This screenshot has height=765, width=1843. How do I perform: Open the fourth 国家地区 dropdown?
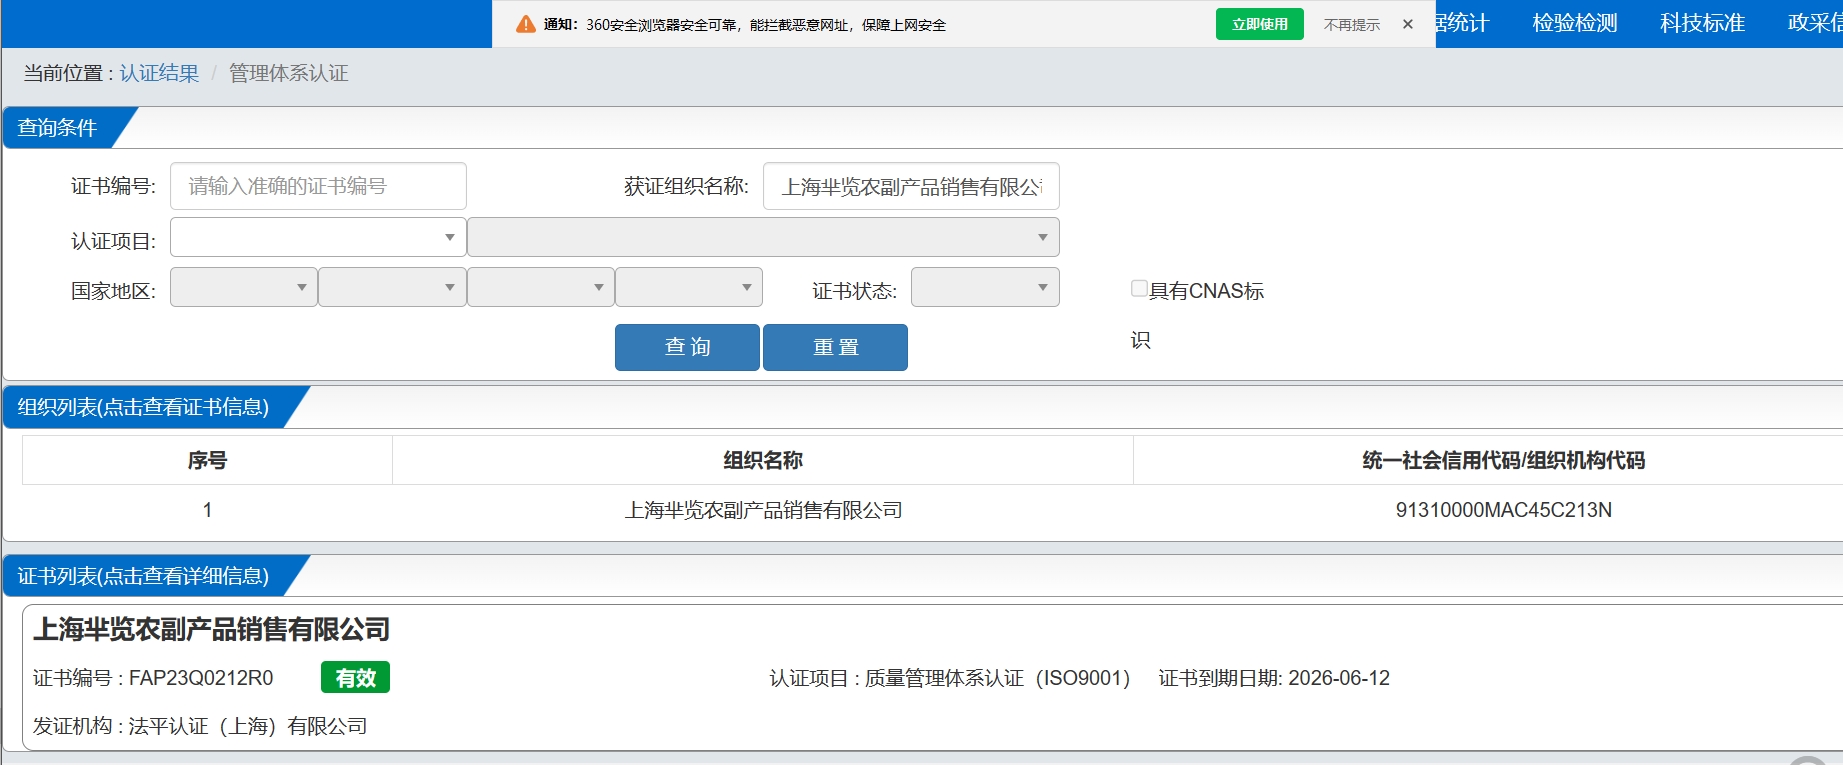point(689,287)
